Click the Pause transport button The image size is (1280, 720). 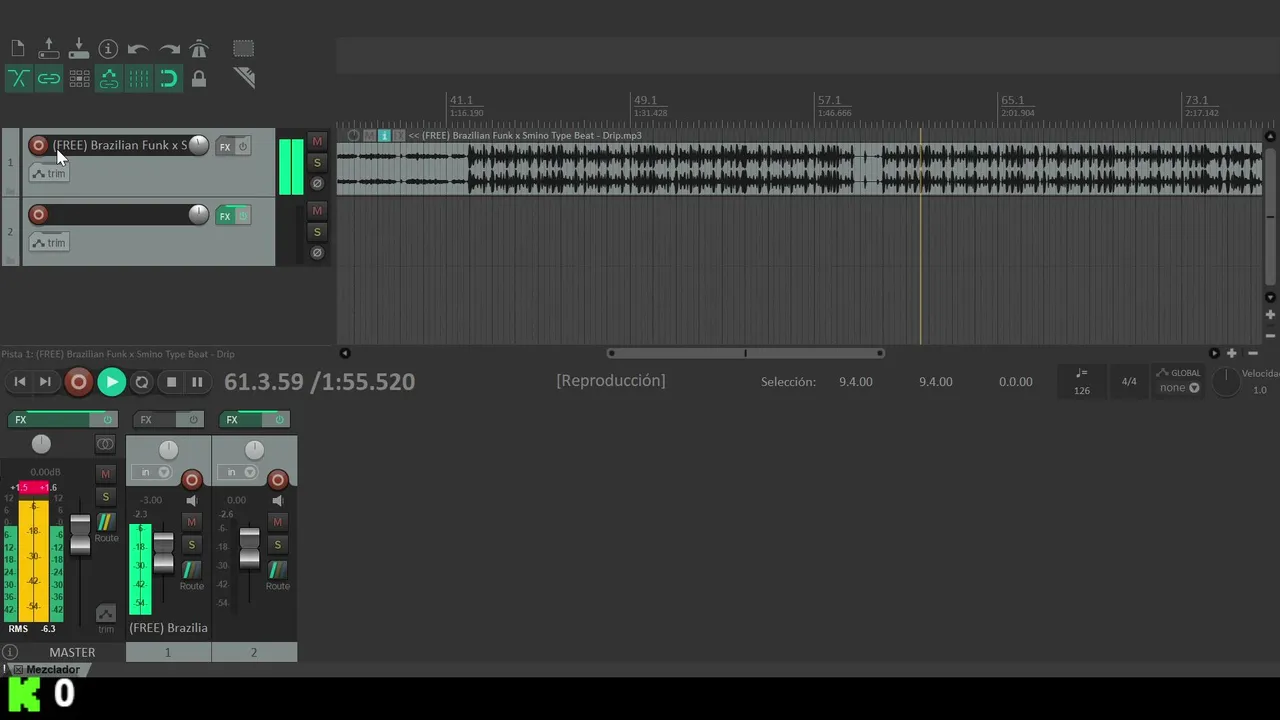pos(197,382)
